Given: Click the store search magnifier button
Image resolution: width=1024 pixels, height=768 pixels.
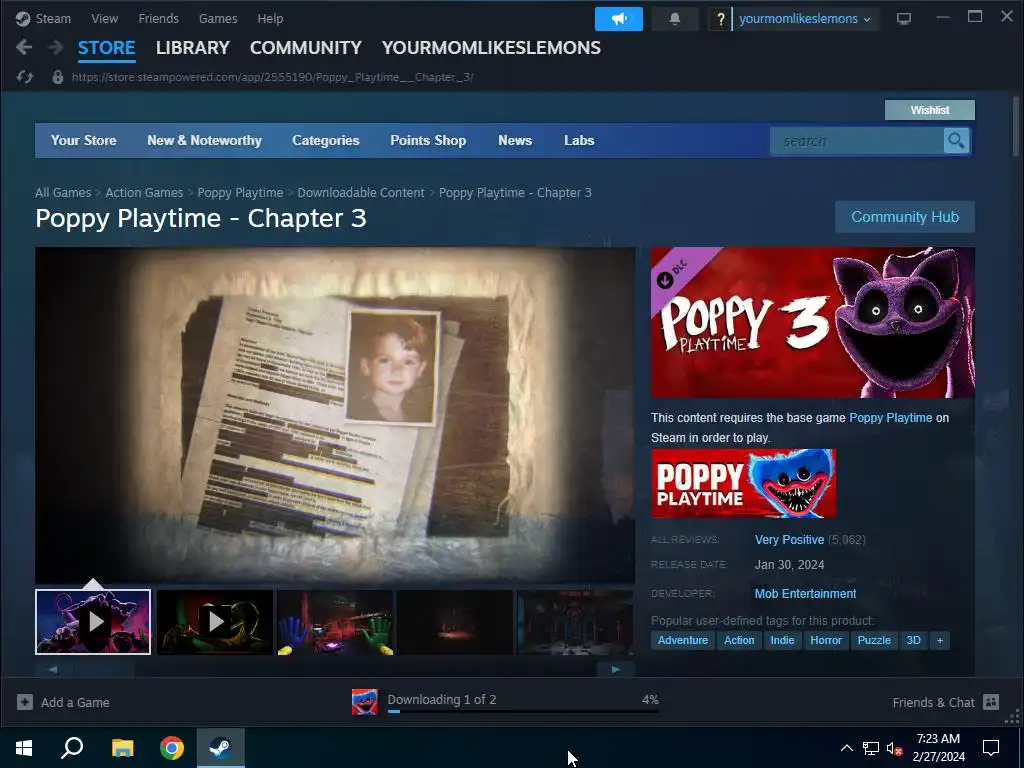Looking at the screenshot, I should tap(956, 140).
